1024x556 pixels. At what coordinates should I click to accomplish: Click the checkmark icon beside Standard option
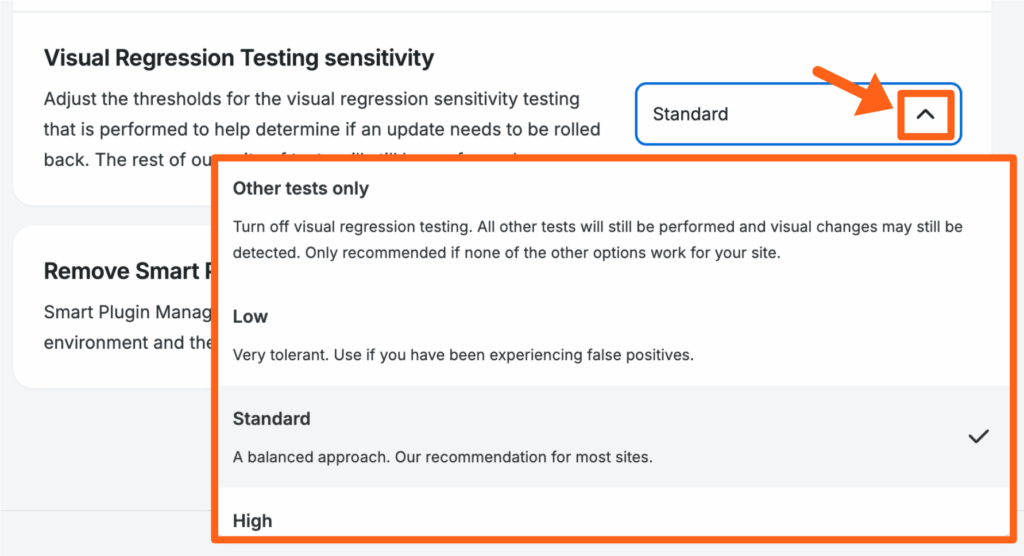(979, 436)
